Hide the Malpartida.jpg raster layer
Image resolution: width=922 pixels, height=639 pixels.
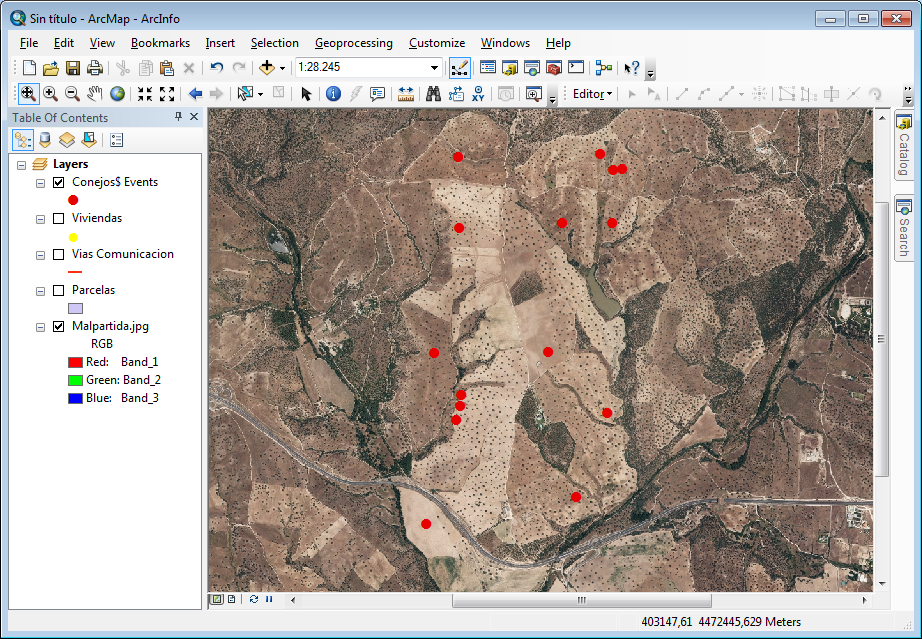pos(58,326)
